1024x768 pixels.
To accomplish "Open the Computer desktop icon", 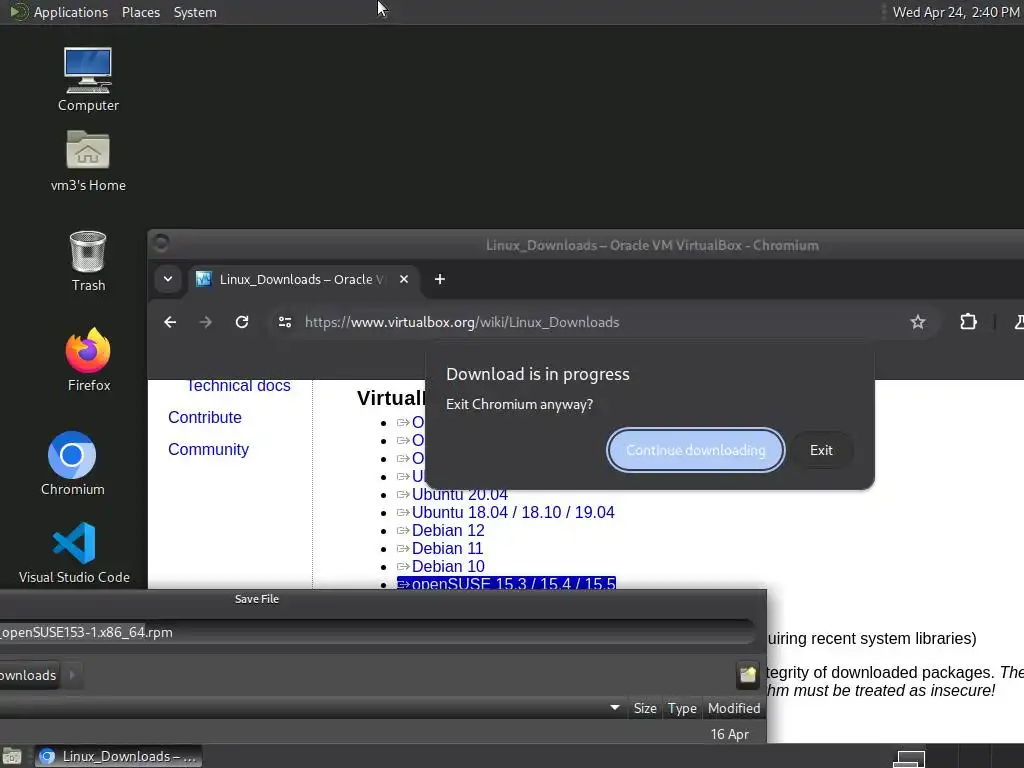I will (88, 79).
